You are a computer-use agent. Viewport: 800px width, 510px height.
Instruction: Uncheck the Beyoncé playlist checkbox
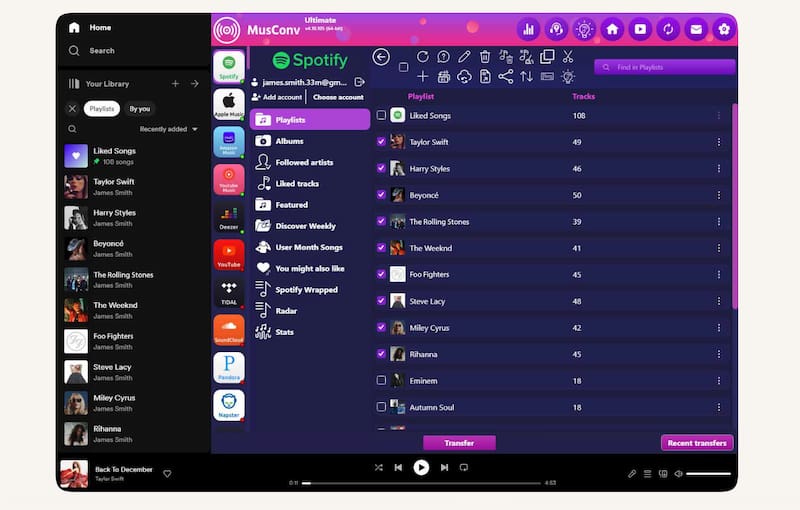381,195
